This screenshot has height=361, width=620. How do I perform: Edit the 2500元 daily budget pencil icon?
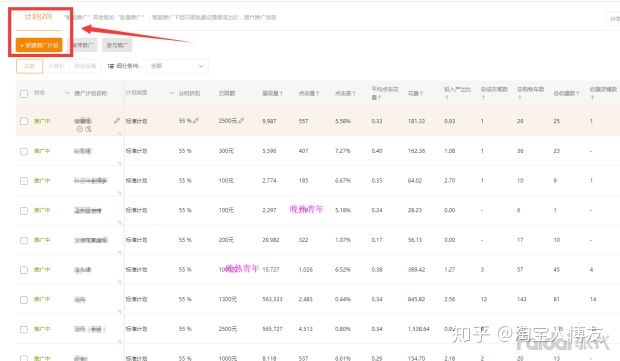pyautogui.click(x=241, y=121)
